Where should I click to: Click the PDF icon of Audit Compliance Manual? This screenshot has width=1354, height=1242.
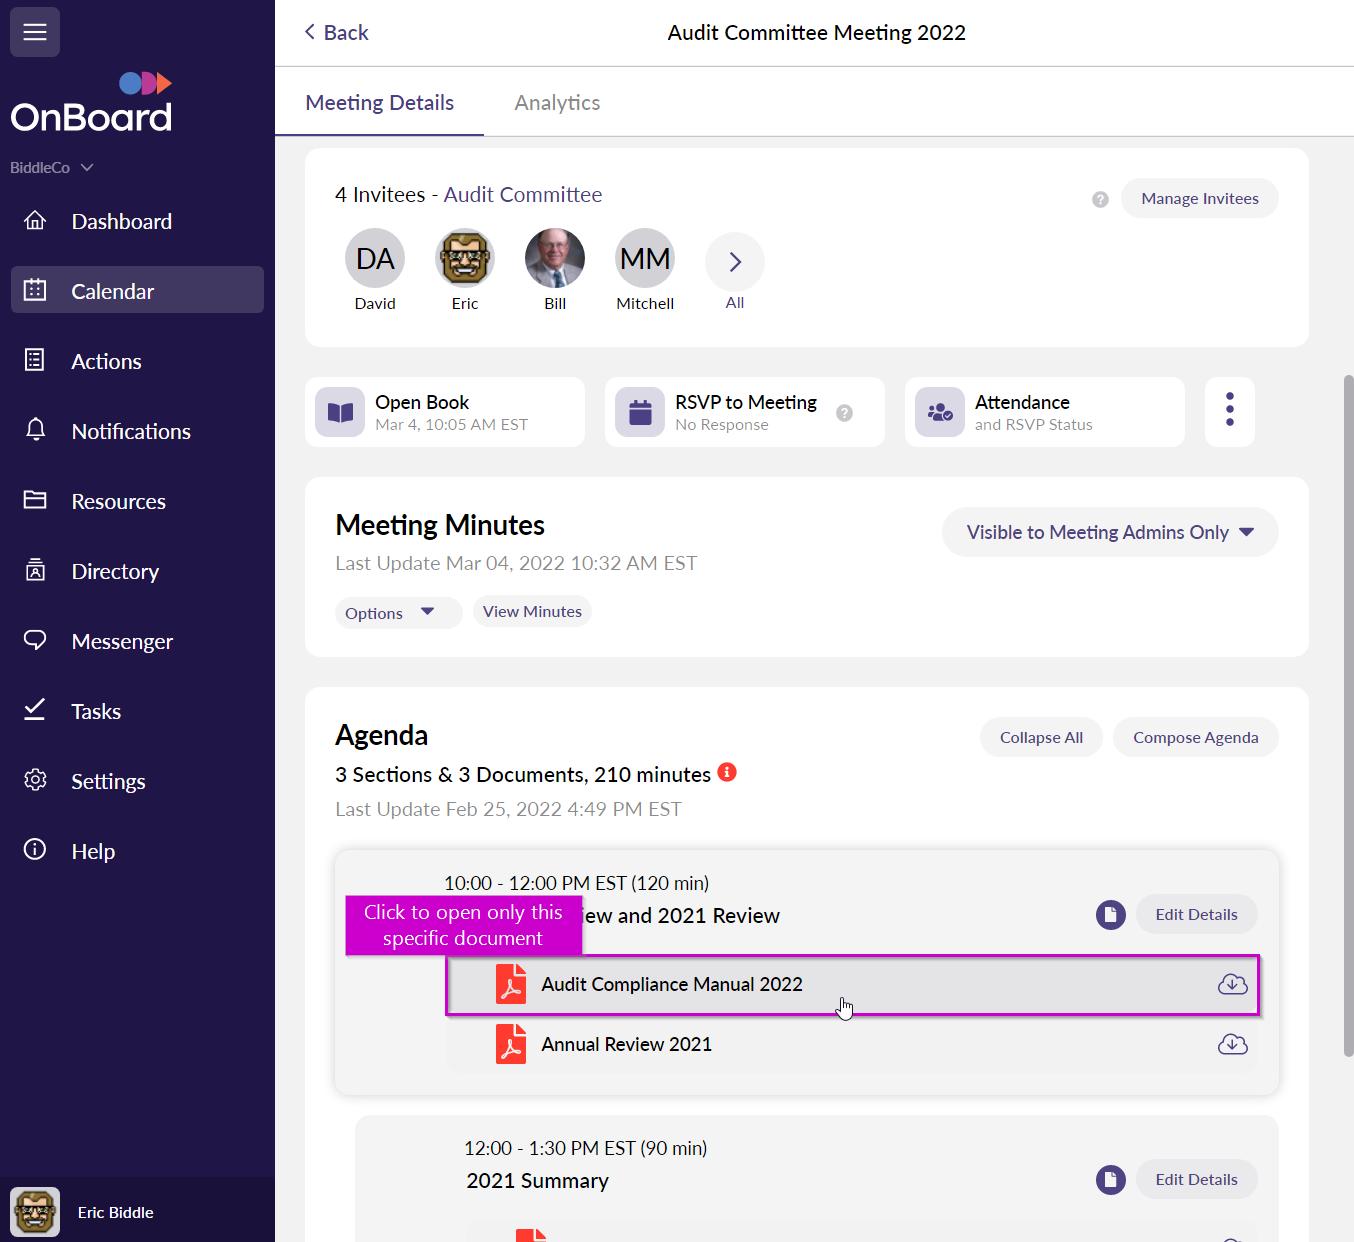pos(511,984)
